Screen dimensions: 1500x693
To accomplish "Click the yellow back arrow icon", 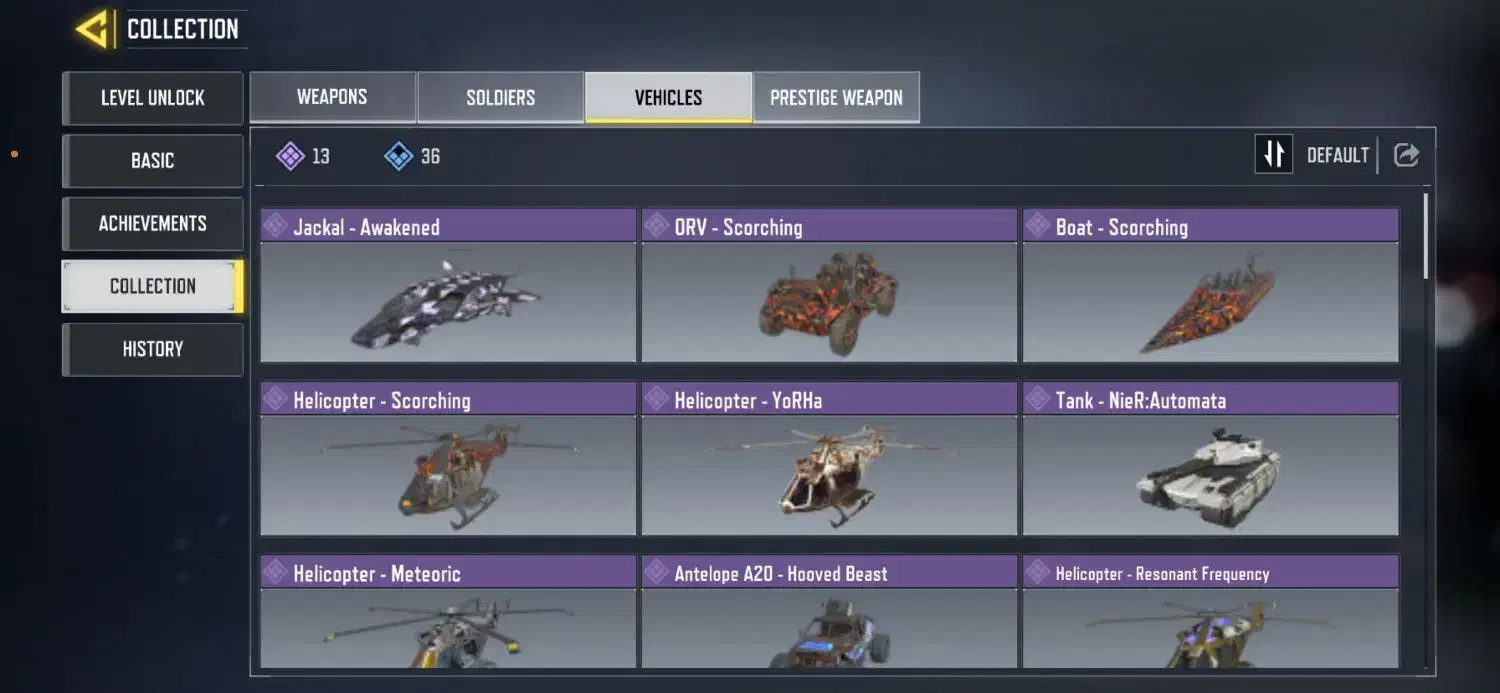I will click(92, 29).
